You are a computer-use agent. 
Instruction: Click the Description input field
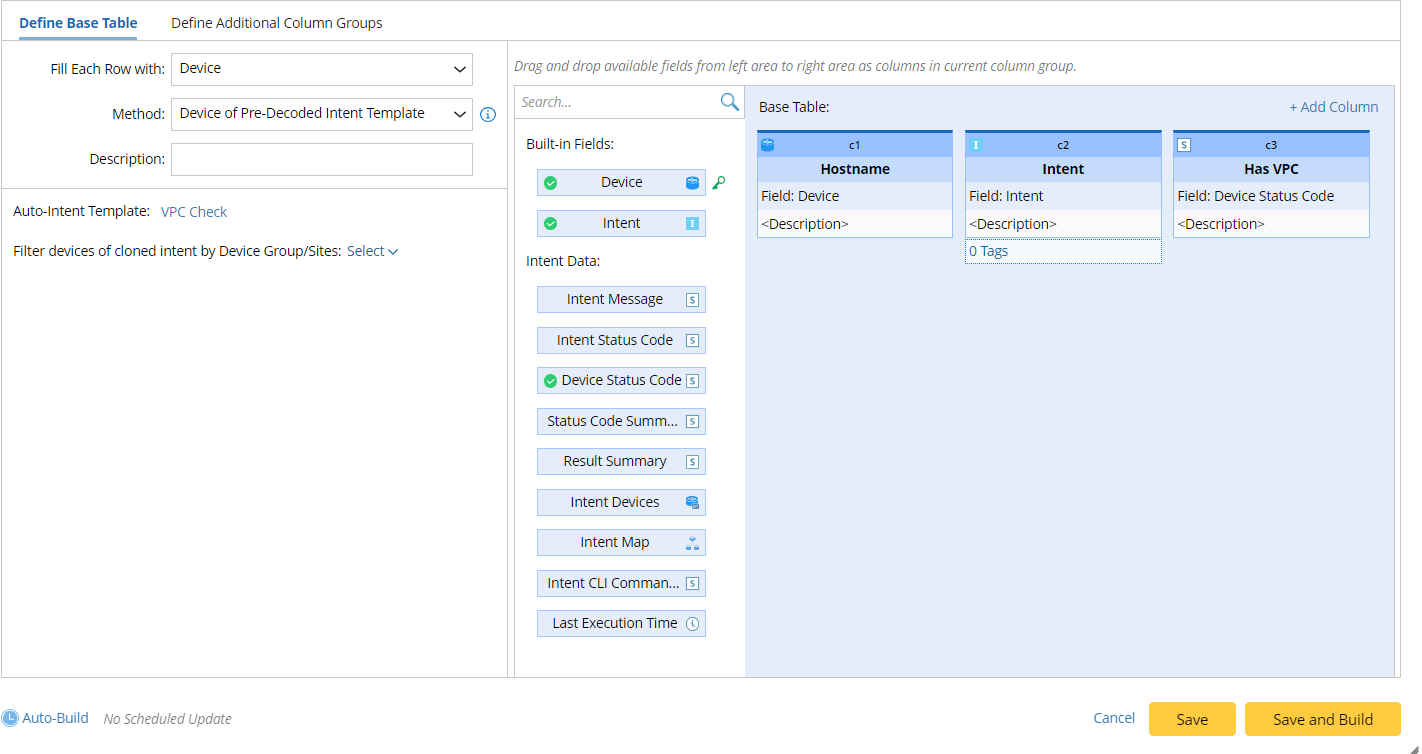pyautogui.click(x=322, y=160)
